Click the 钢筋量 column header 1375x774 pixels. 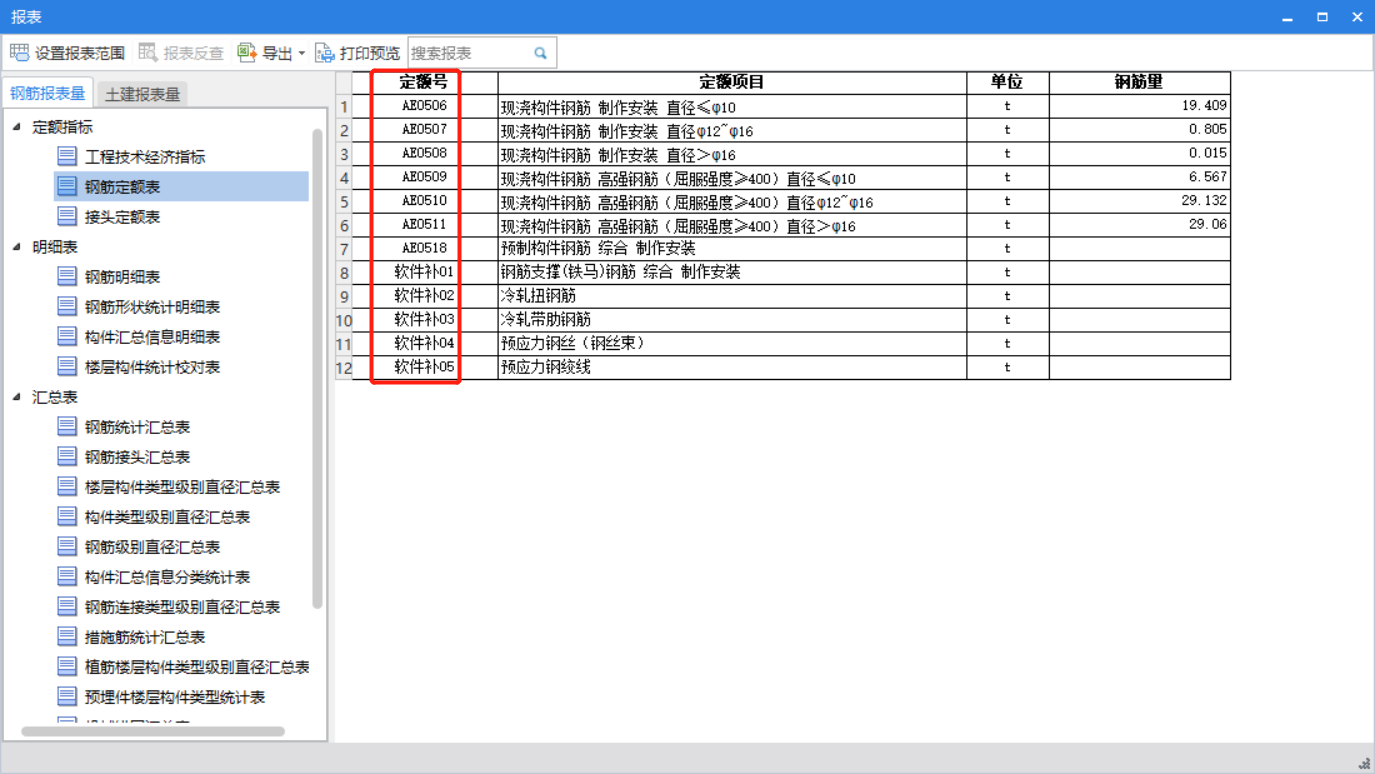tap(1139, 82)
